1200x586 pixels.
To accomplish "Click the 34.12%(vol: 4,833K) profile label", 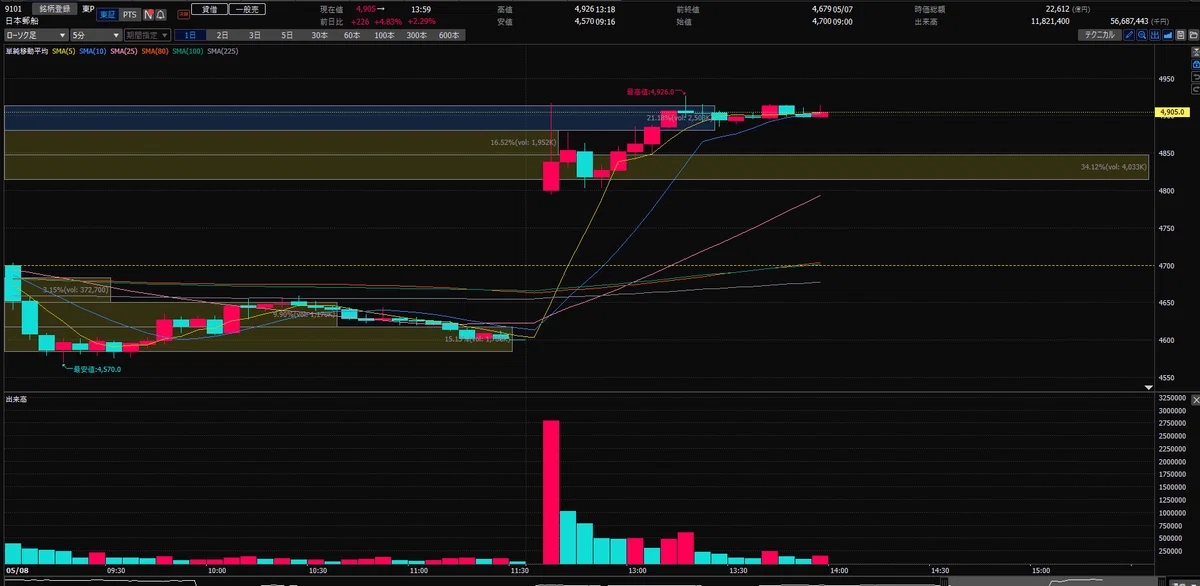I will point(1114,167).
